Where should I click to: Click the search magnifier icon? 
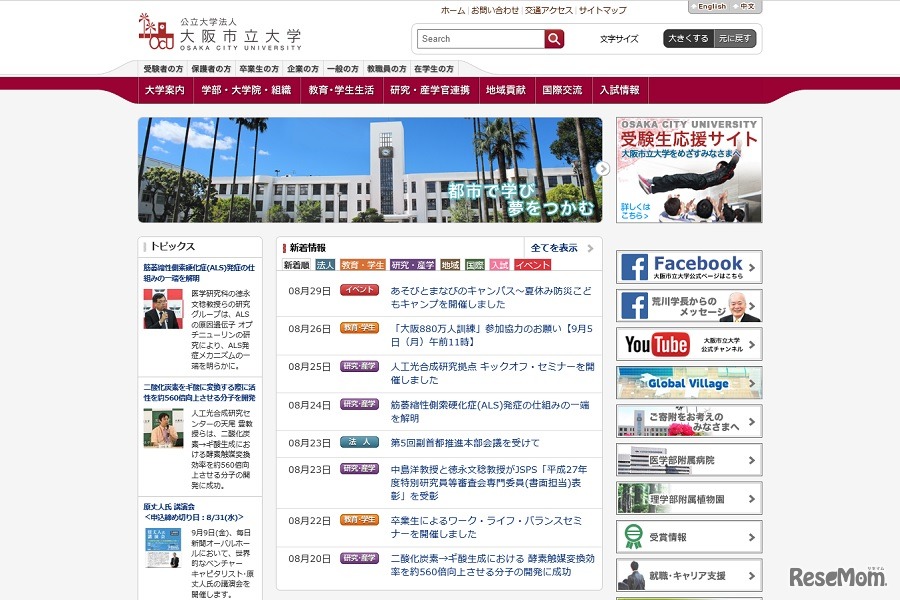pyautogui.click(x=553, y=38)
